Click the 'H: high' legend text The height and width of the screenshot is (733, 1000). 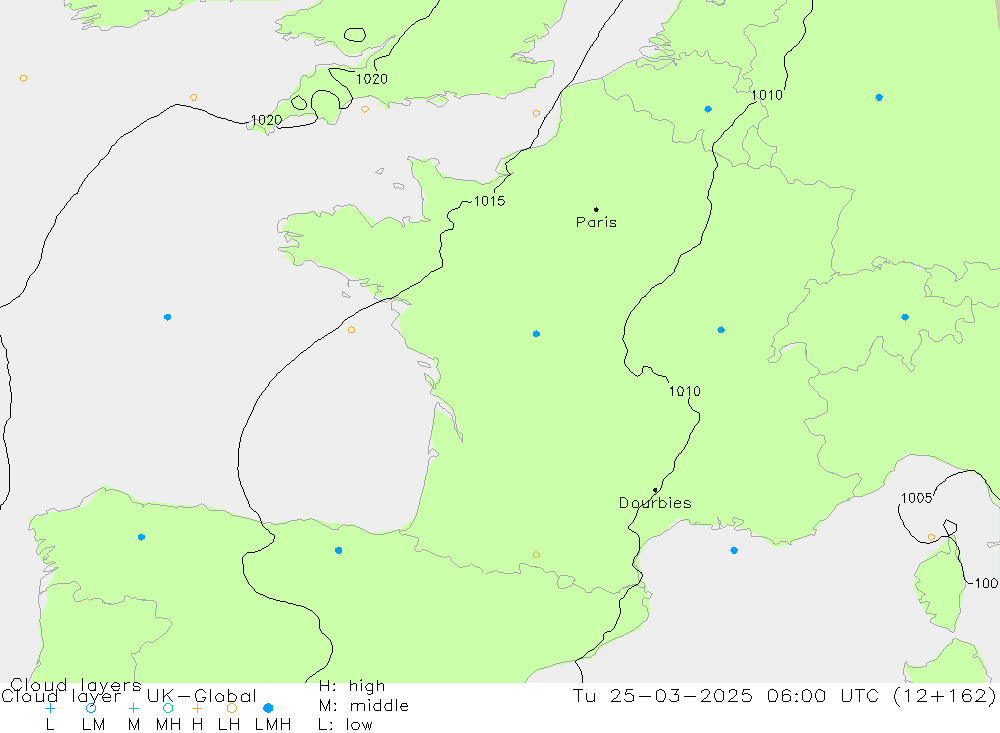(352, 686)
